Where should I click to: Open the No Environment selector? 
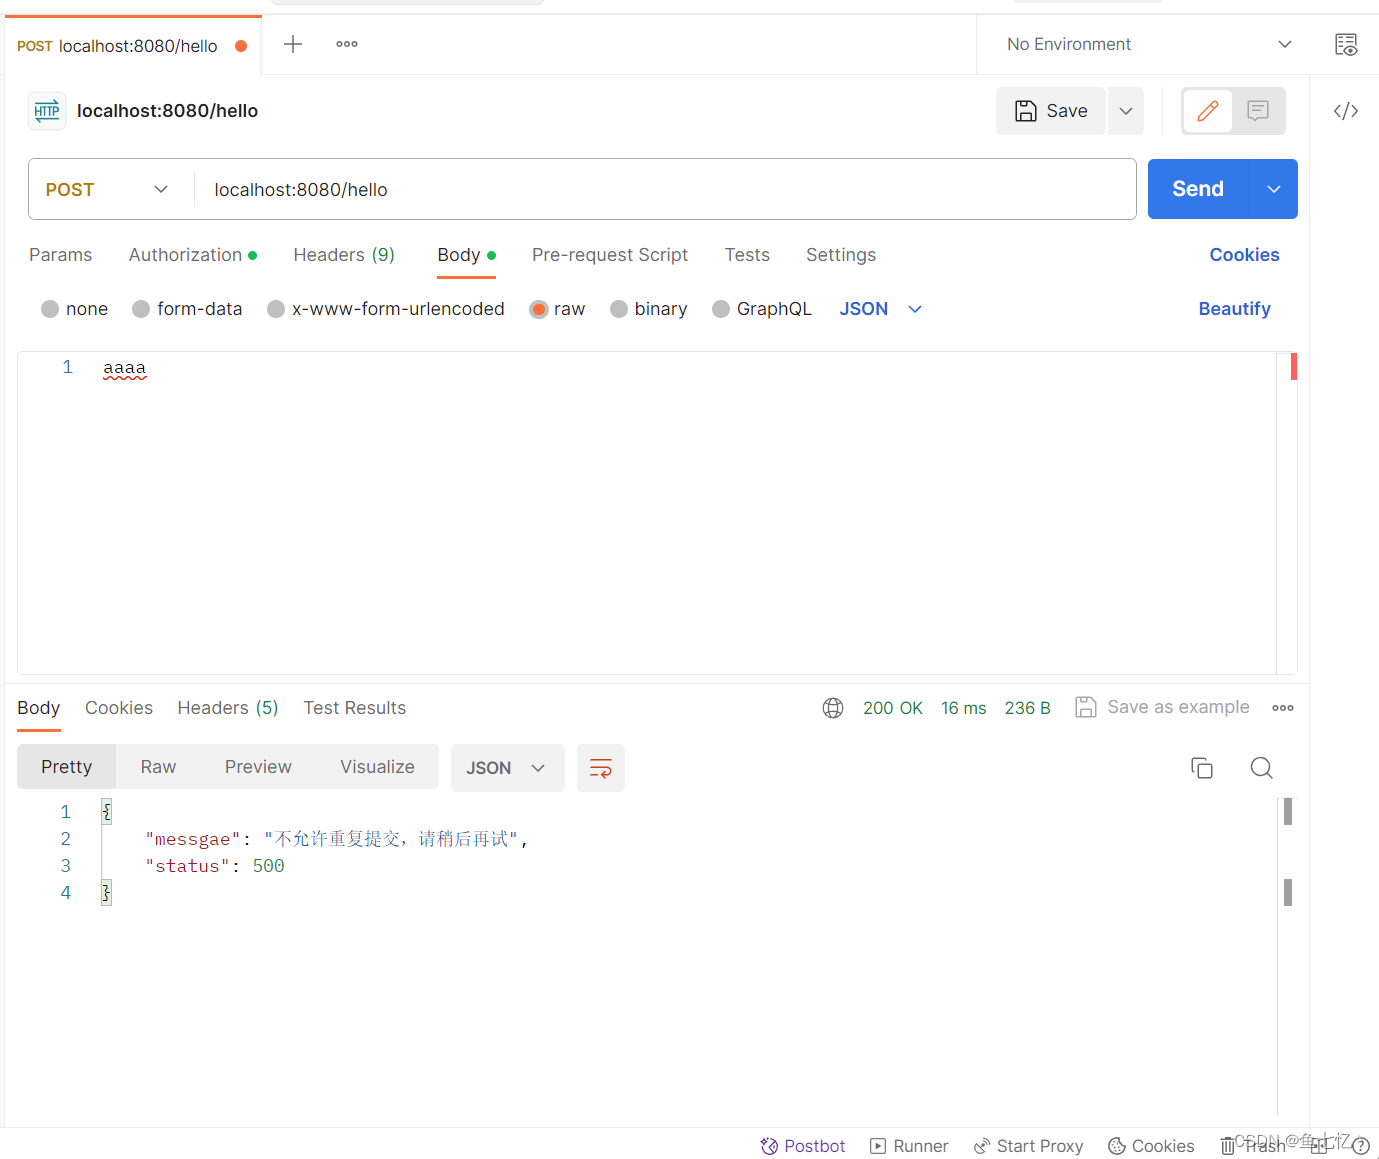point(1146,44)
